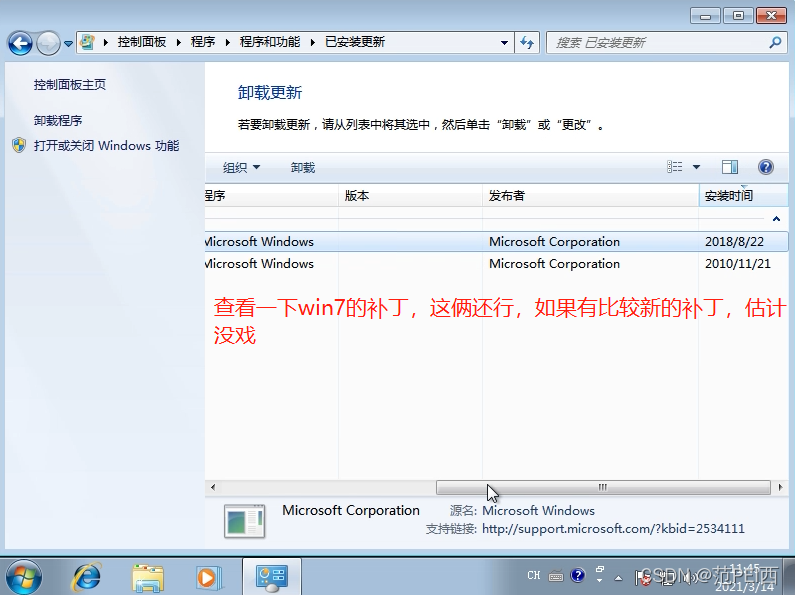Minimize the control panel window

point(705,16)
